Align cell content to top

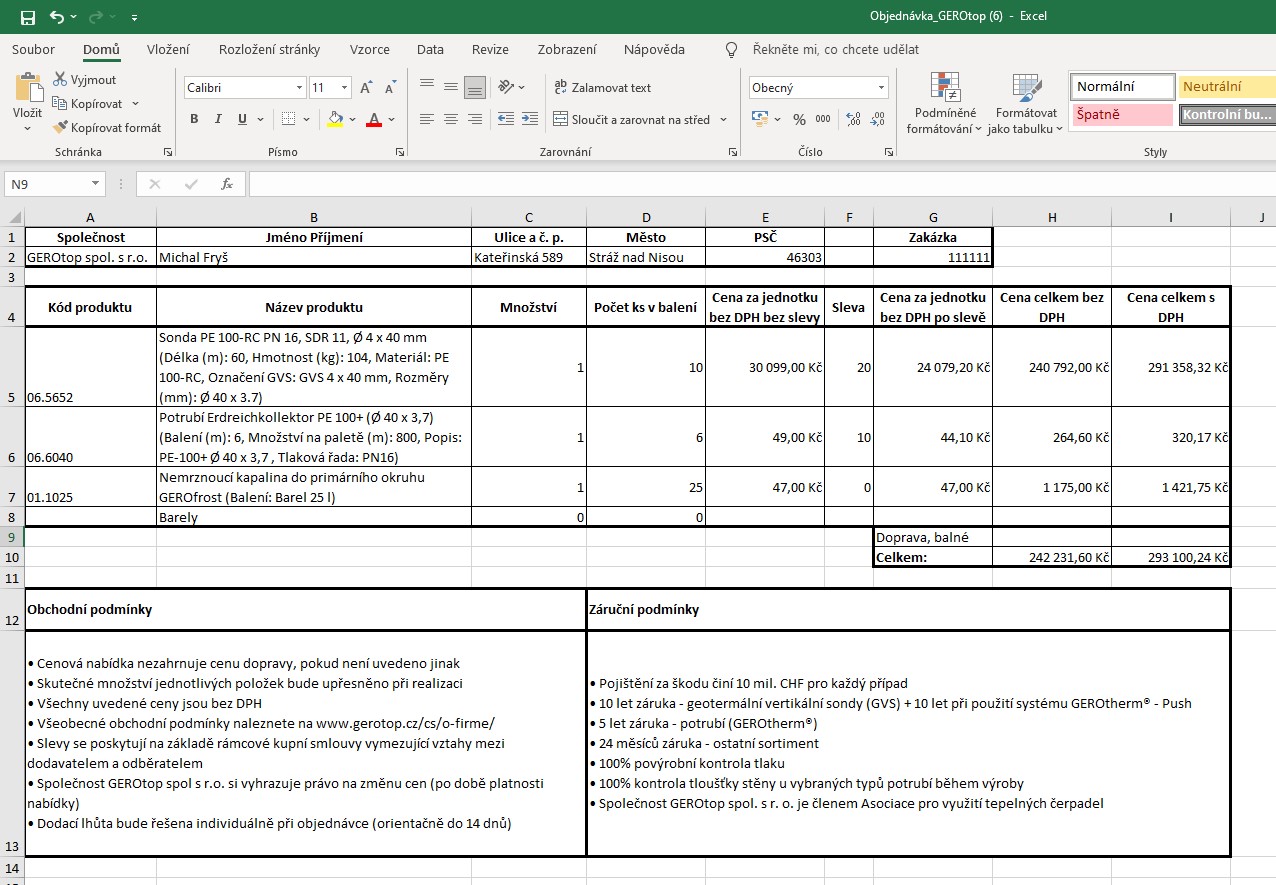click(x=427, y=87)
